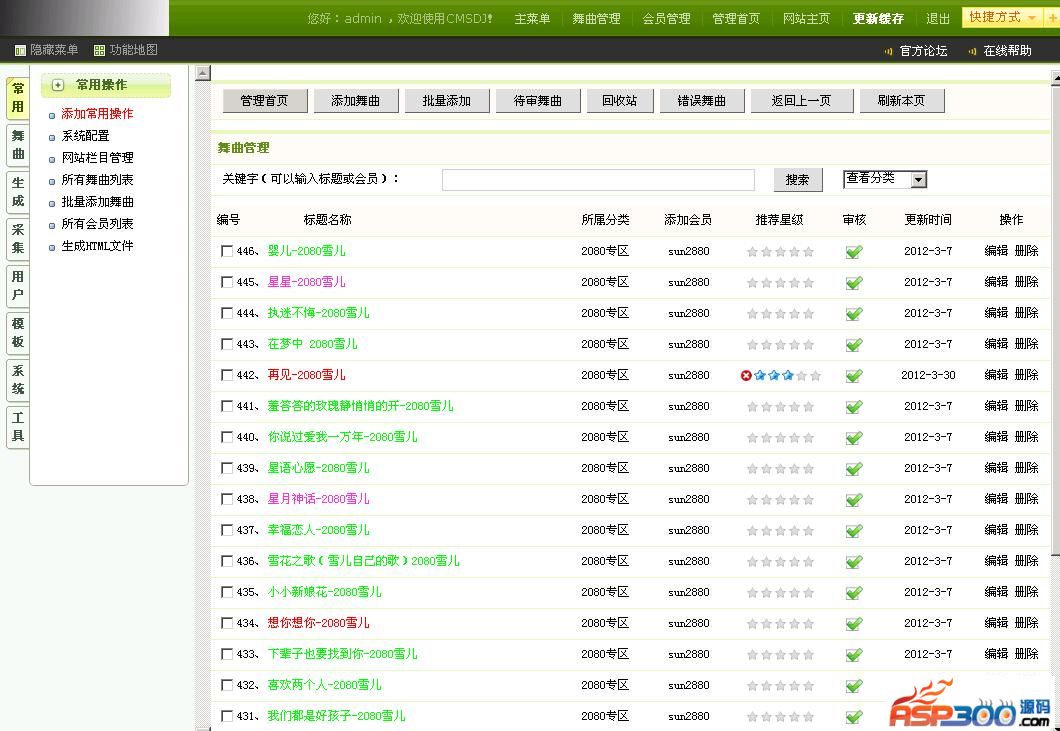Expand the 常用操作 panel header
The image size is (1060, 731).
tap(105, 85)
